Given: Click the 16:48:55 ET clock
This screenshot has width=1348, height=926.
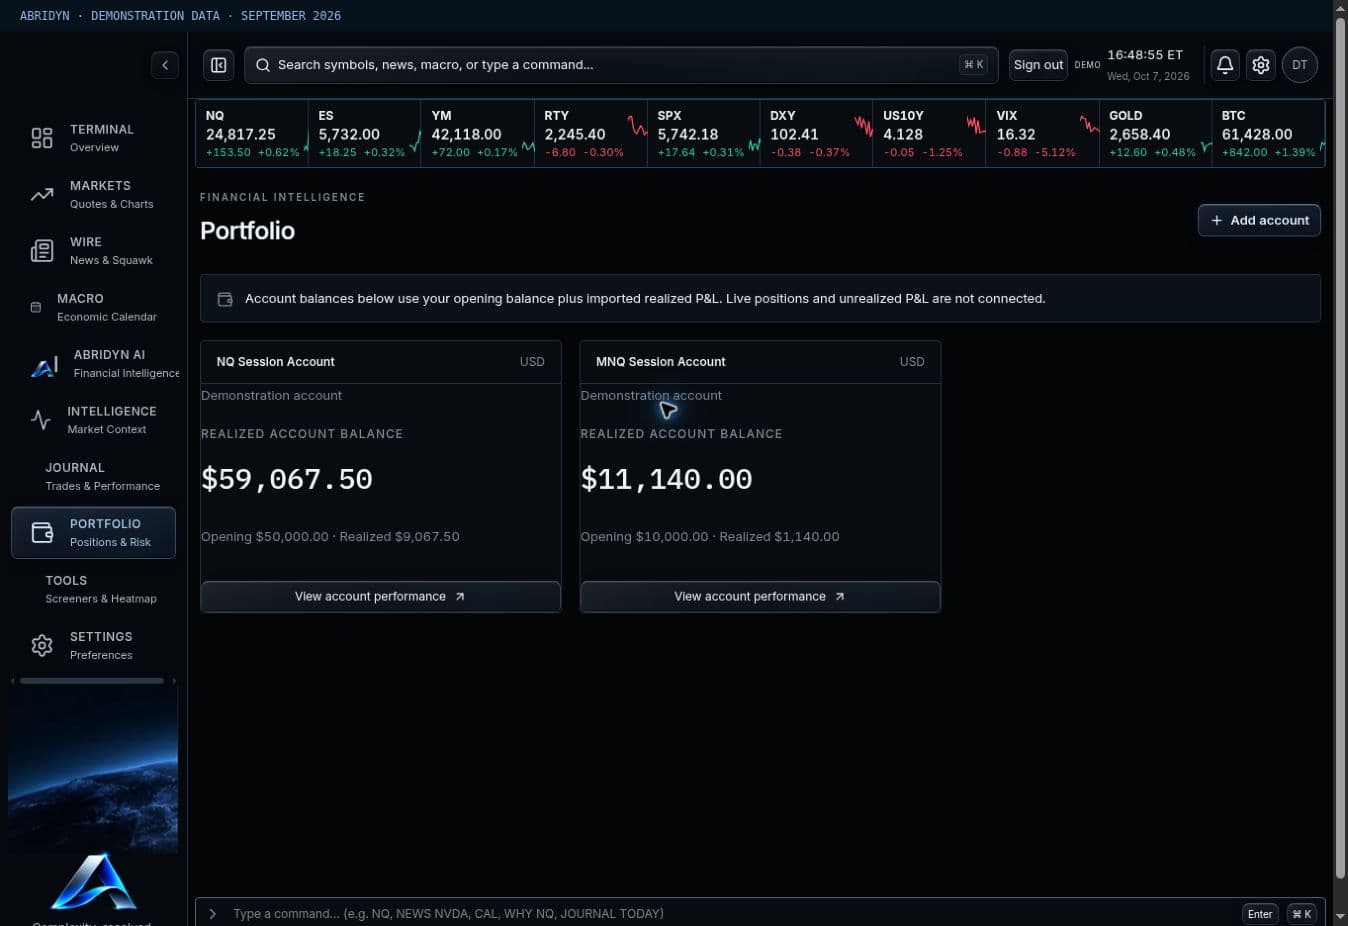Looking at the screenshot, I should click(1145, 55).
